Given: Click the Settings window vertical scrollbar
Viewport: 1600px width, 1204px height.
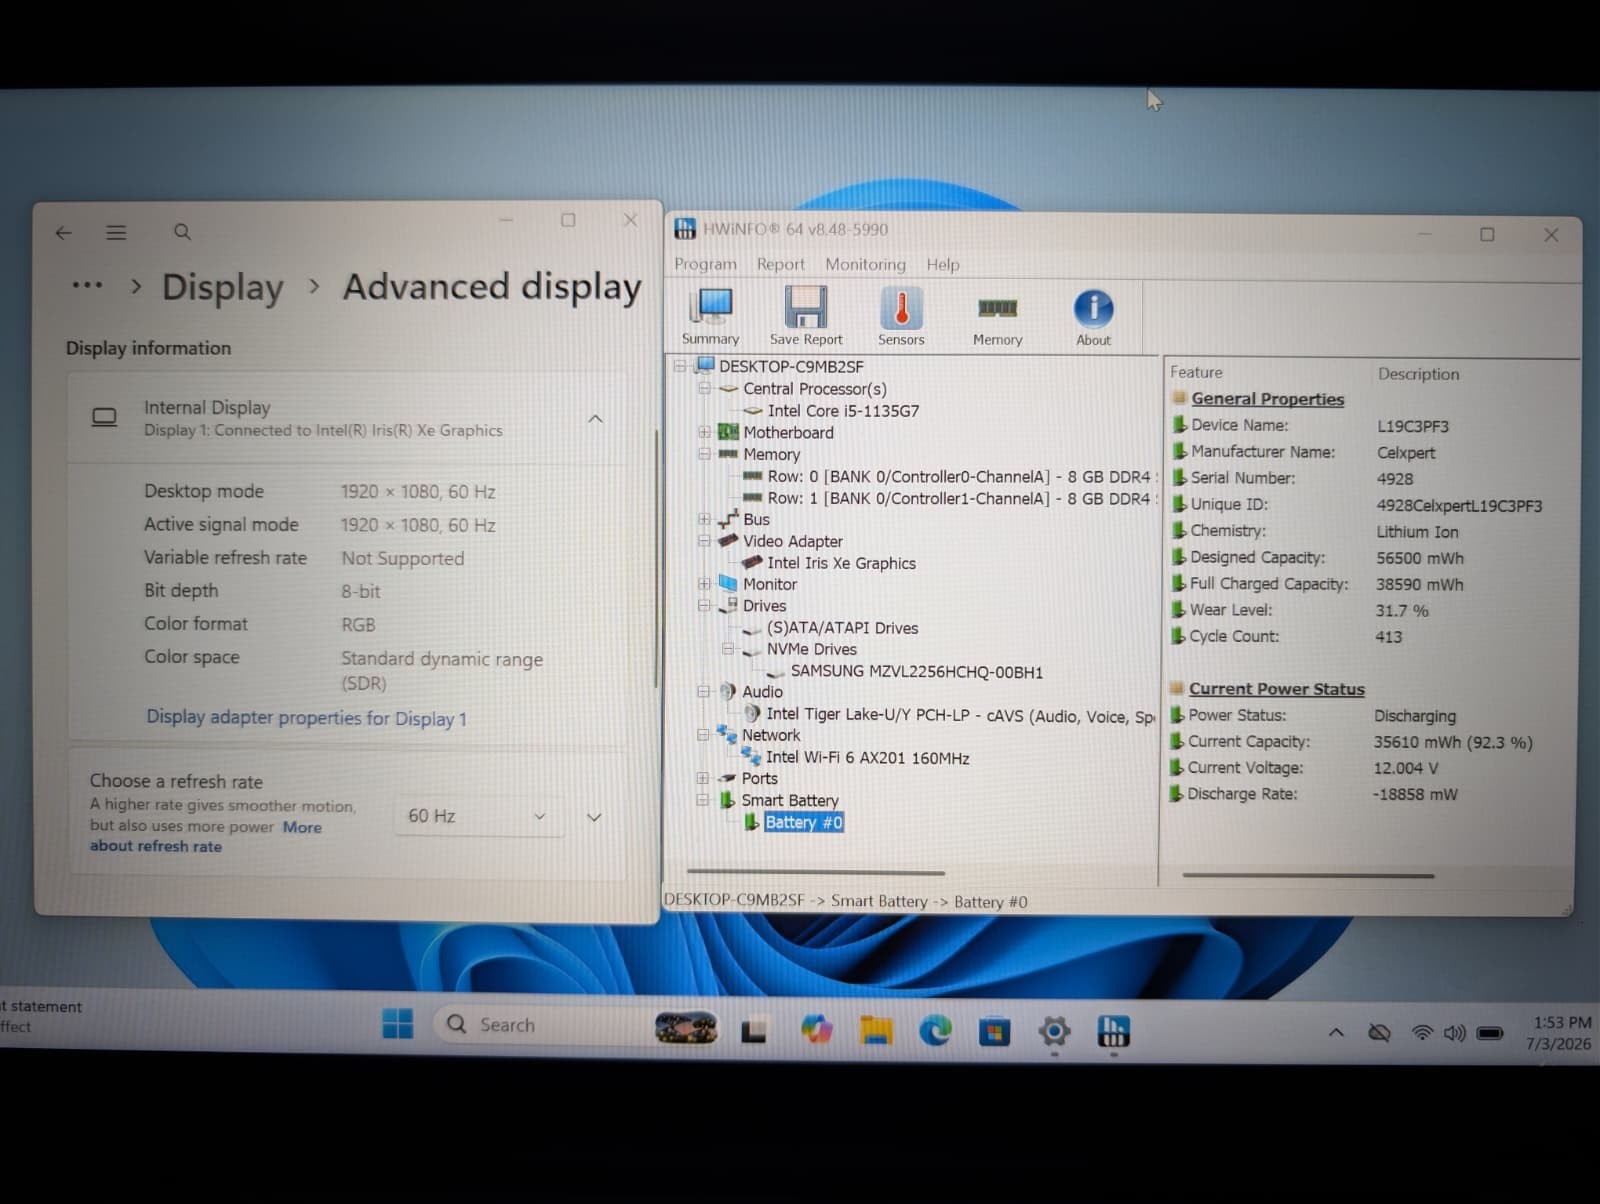Looking at the screenshot, I should point(655,560).
